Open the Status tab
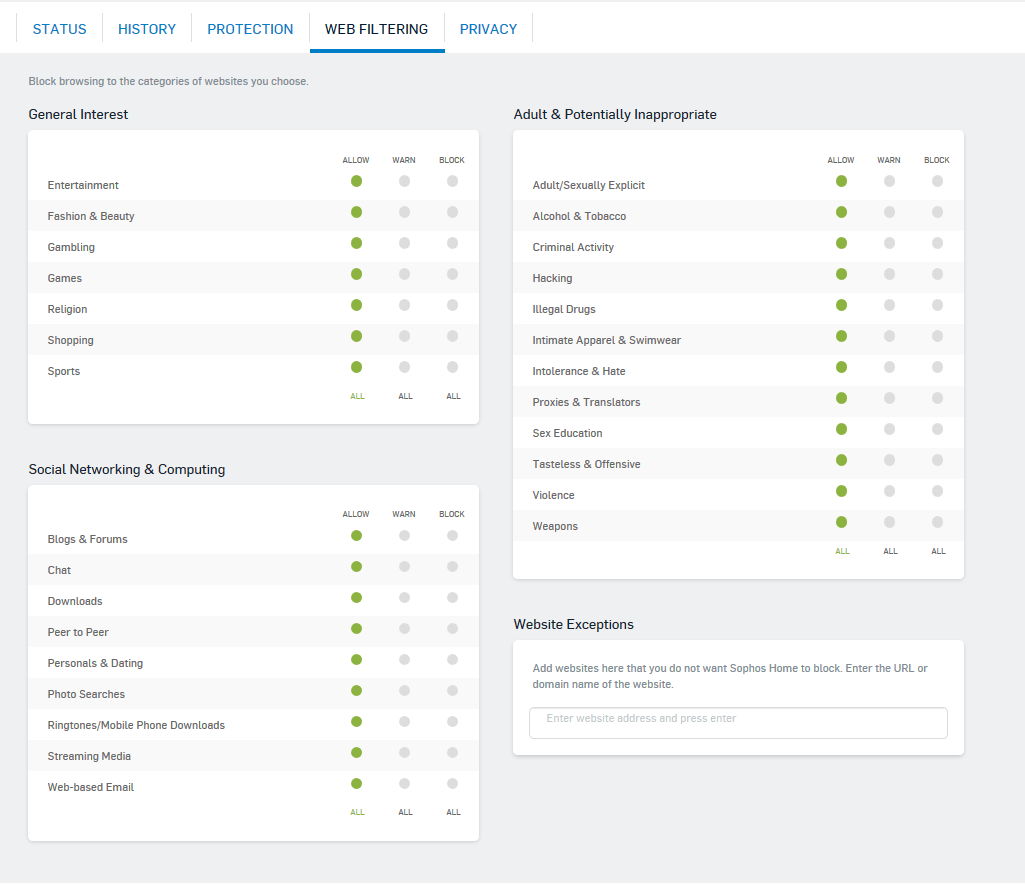Screen dimensions: 1025x885 click(59, 29)
